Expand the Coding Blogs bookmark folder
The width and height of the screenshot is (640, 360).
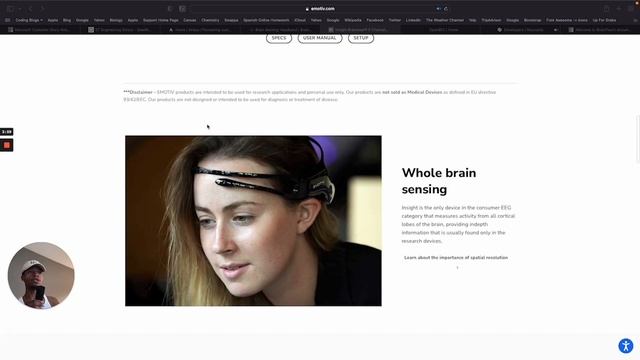coord(29,20)
